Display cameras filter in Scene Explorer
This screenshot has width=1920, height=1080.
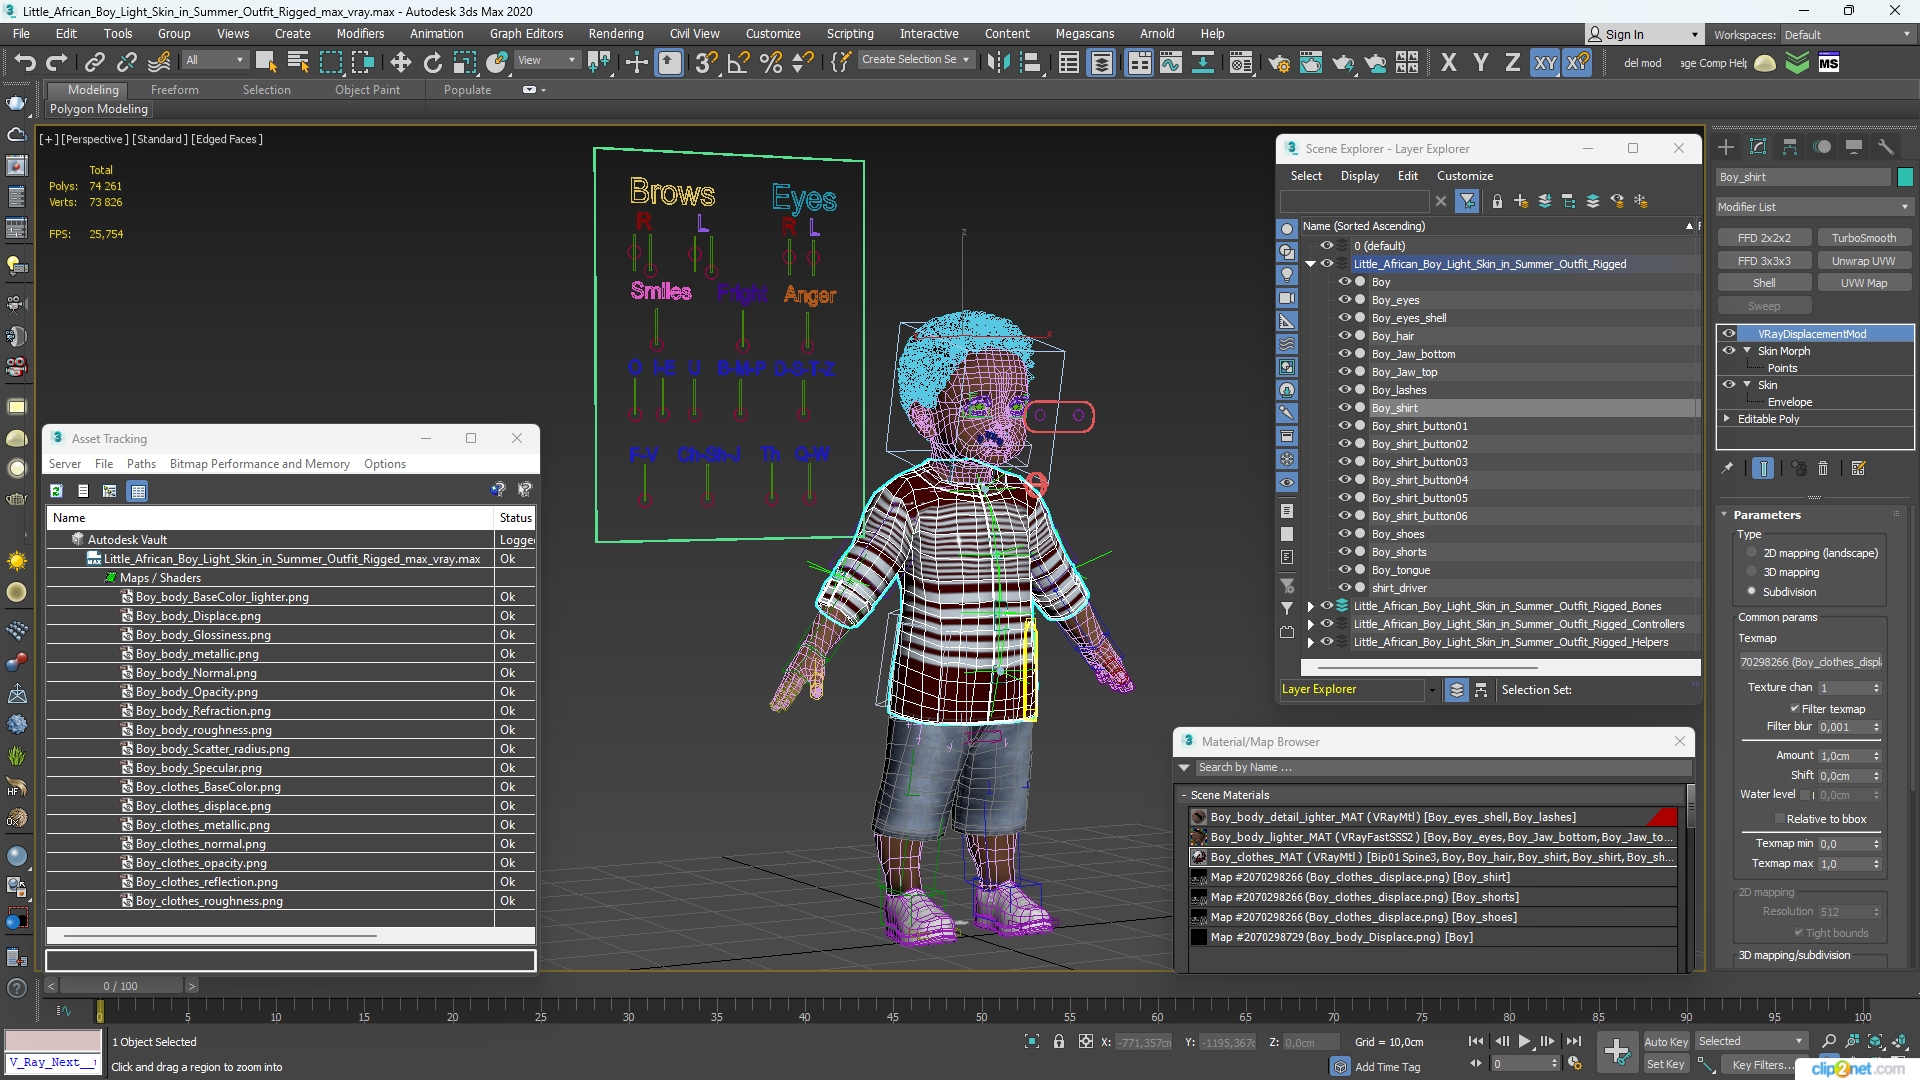click(1287, 297)
